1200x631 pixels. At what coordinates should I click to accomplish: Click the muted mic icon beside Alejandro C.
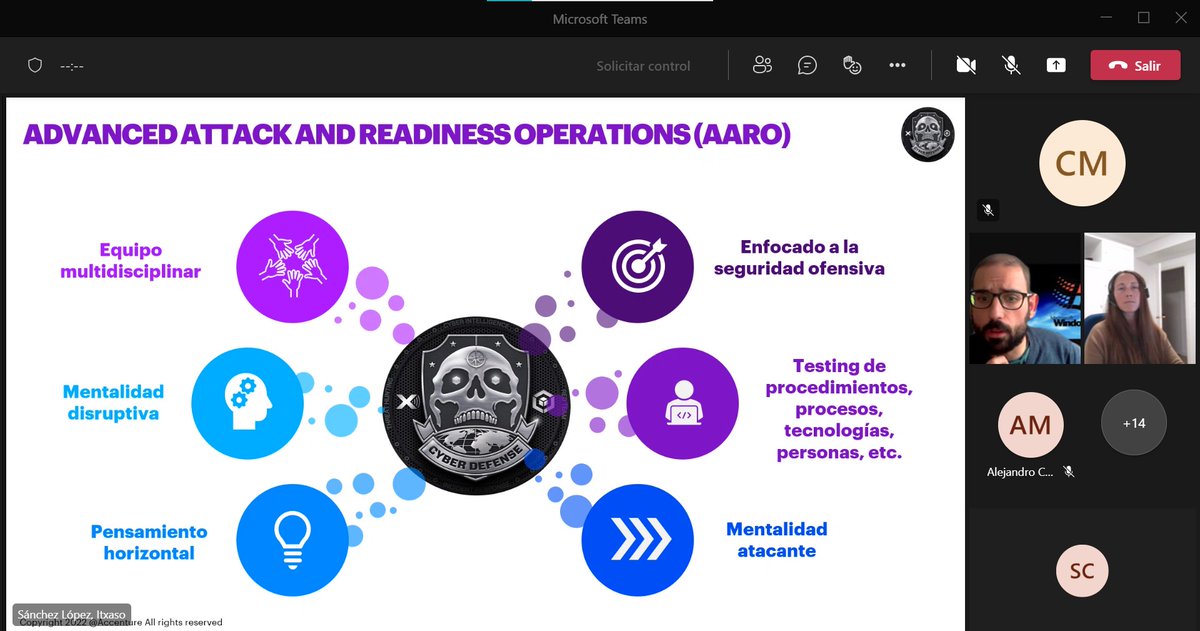pos(1068,471)
